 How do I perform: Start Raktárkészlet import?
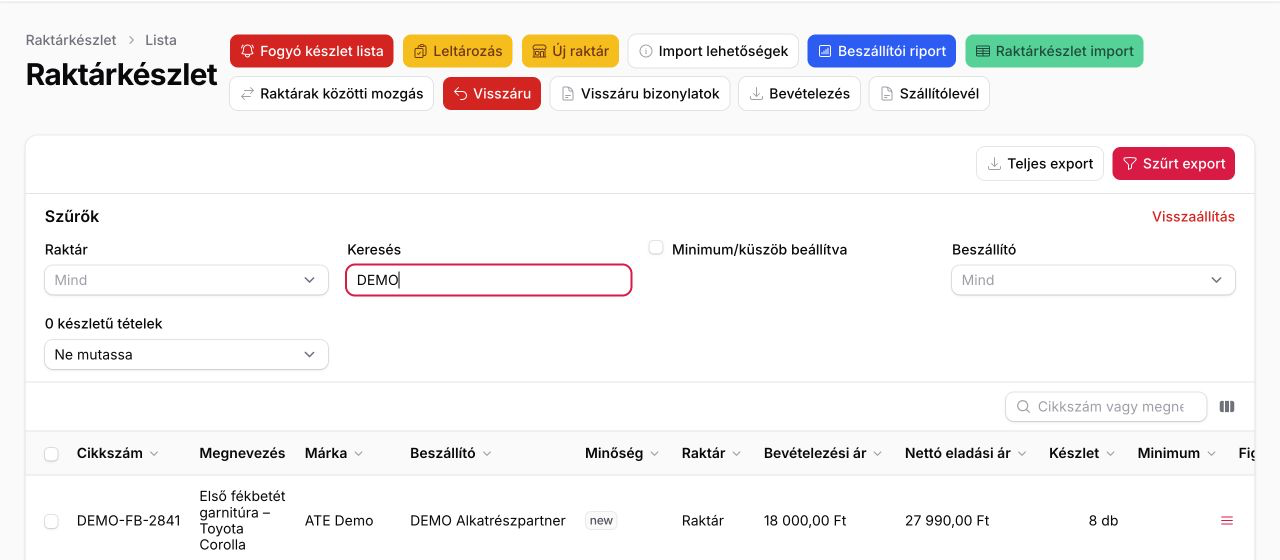(x=1054, y=51)
